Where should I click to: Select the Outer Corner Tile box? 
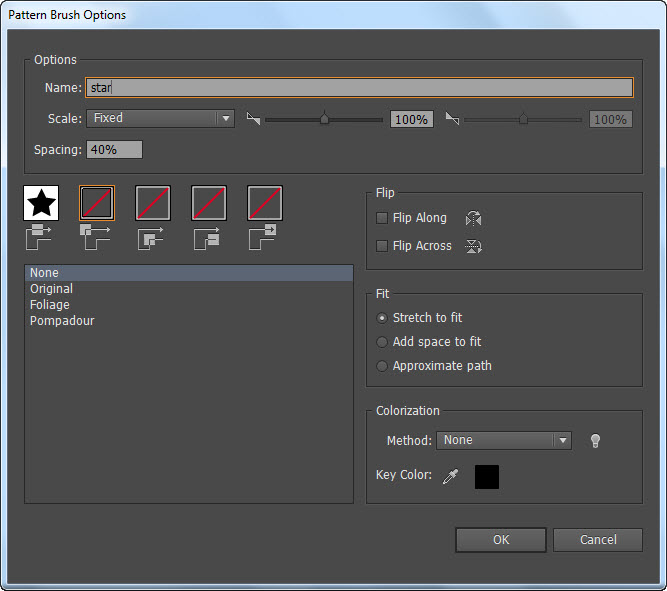click(x=97, y=203)
